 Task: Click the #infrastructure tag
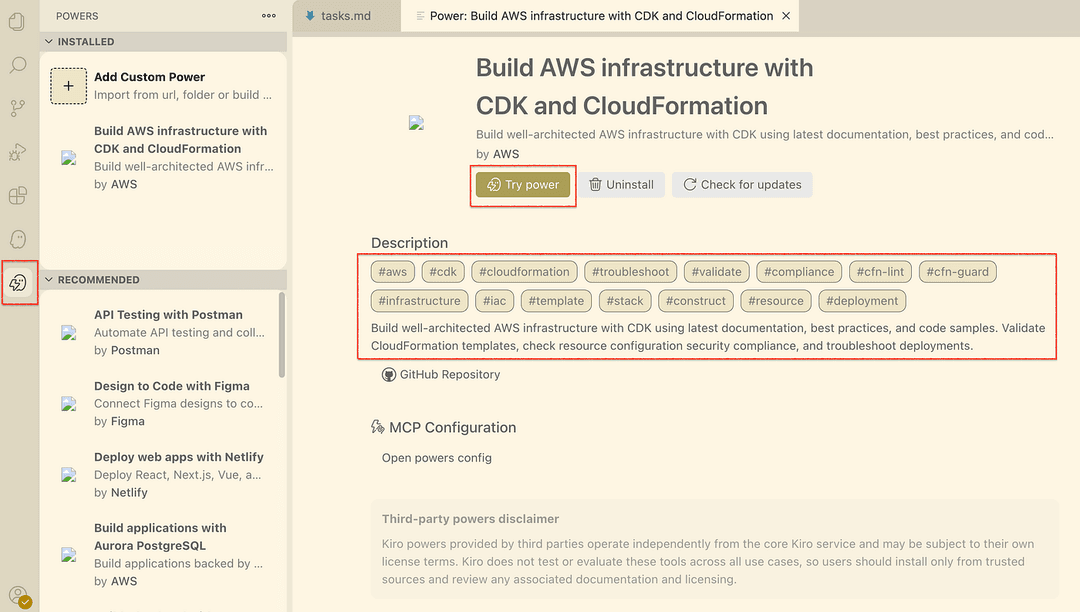419,301
